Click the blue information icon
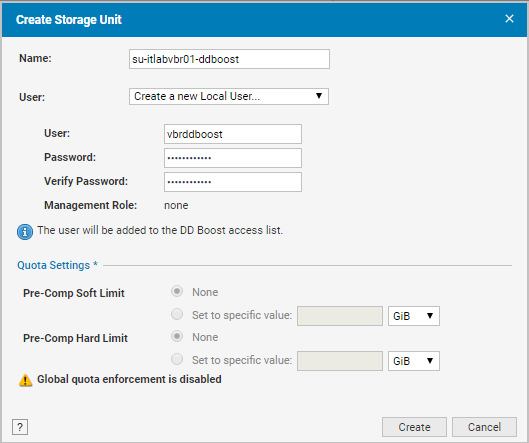 (25, 232)
